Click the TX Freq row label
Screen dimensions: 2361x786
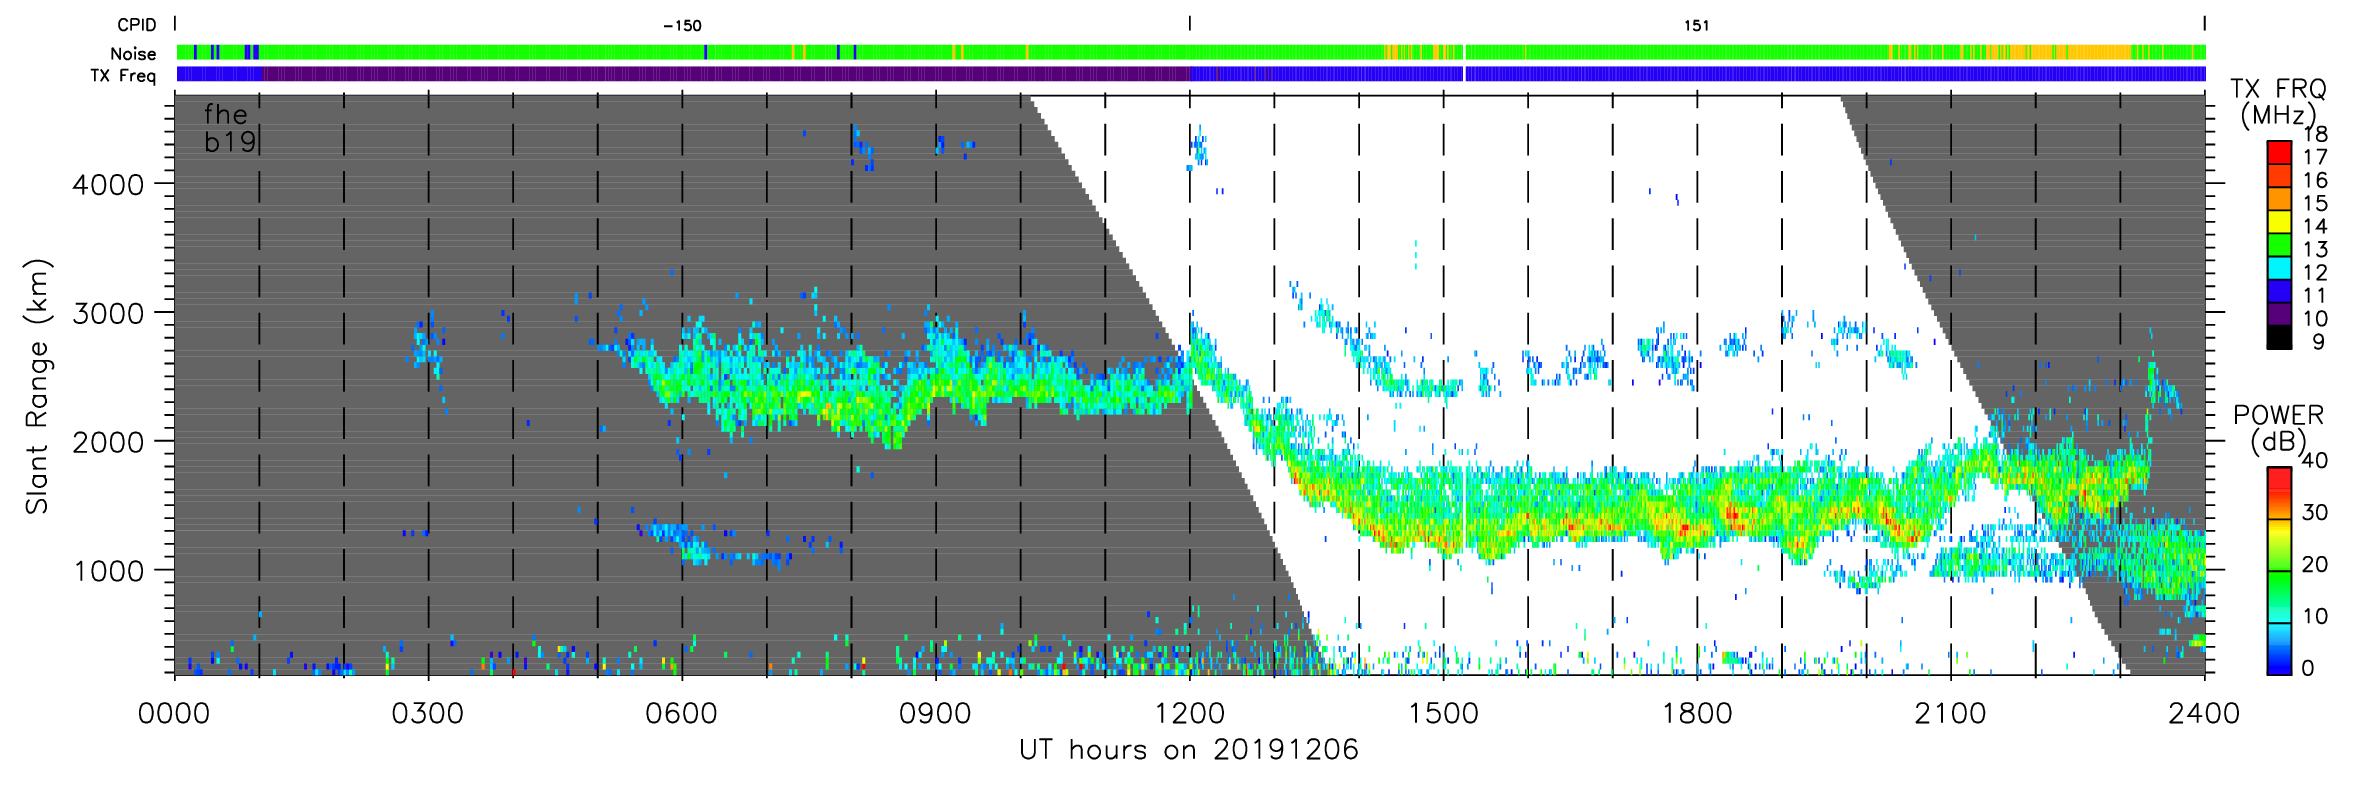click(123, 76)
